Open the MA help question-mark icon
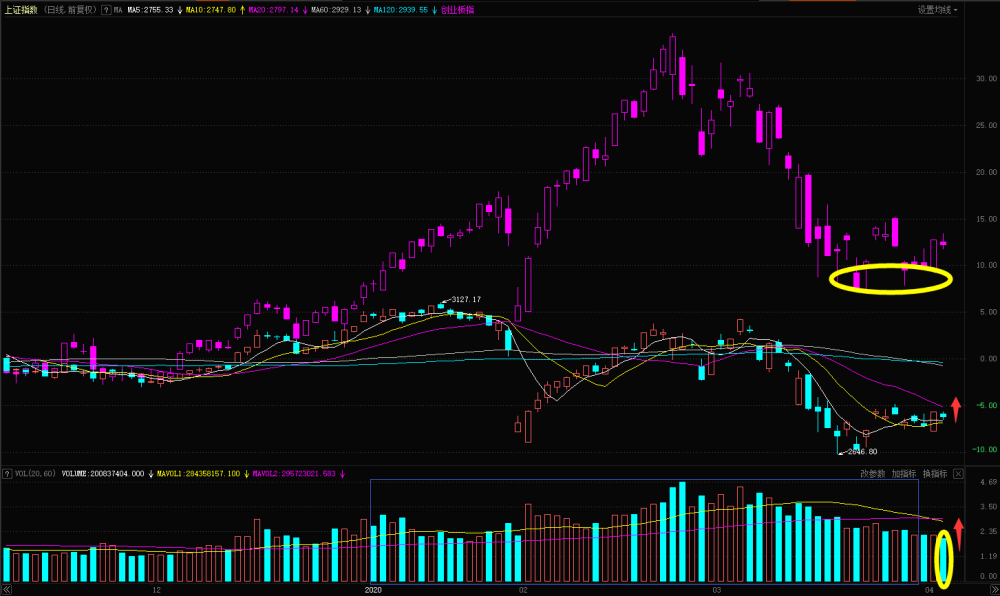 [107, 10]
